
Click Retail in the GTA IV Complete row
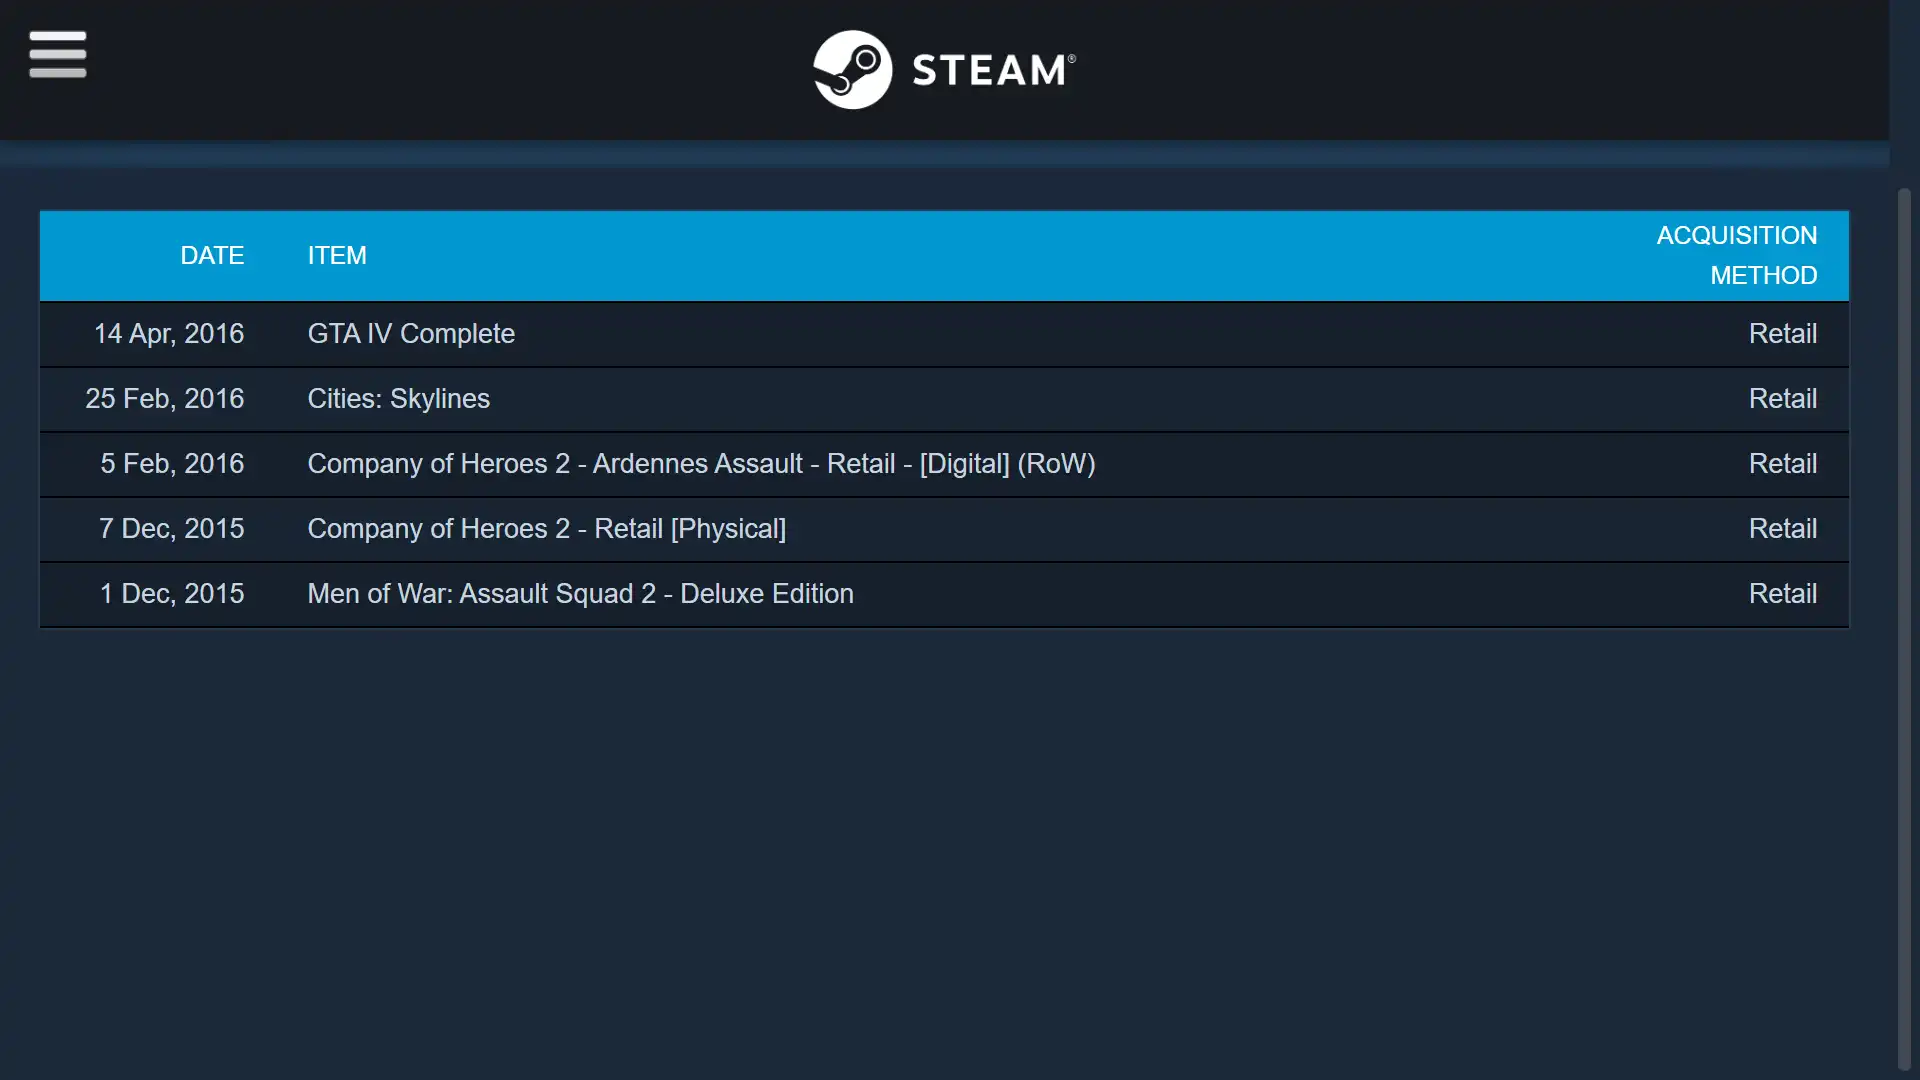click(1783, 334)
